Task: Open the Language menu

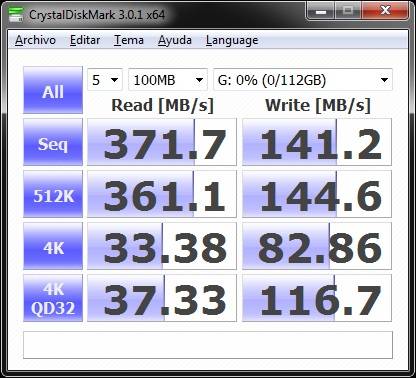Action: coord(232,40)
